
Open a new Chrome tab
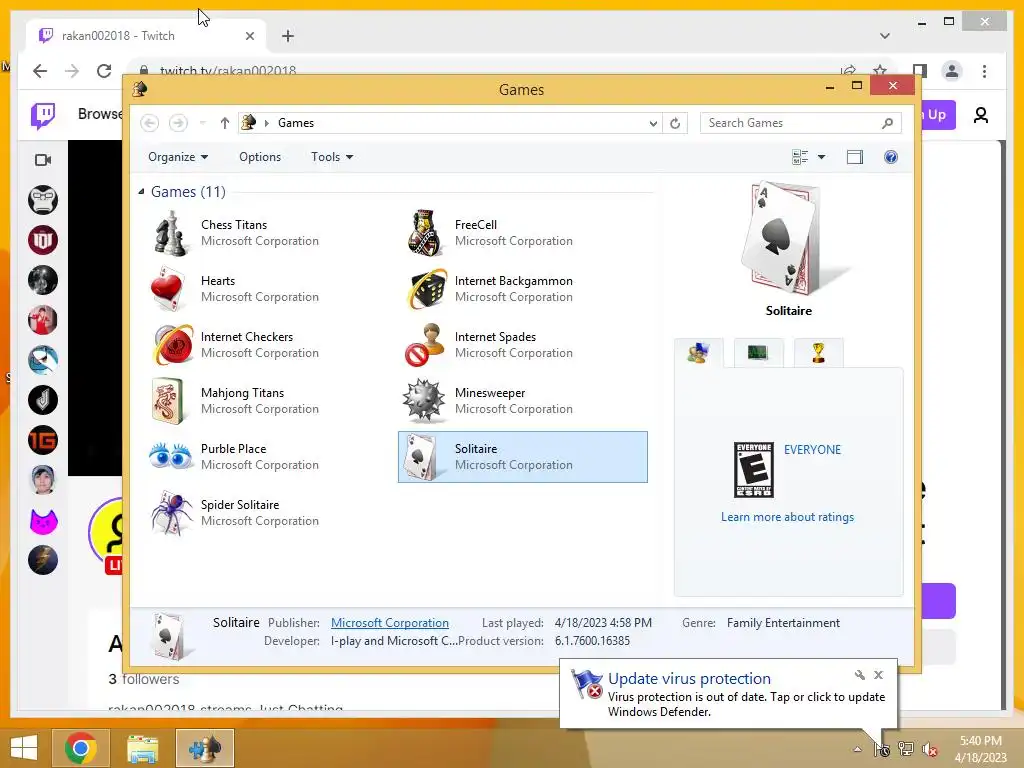pyautogui.click(x=288, y=36)
